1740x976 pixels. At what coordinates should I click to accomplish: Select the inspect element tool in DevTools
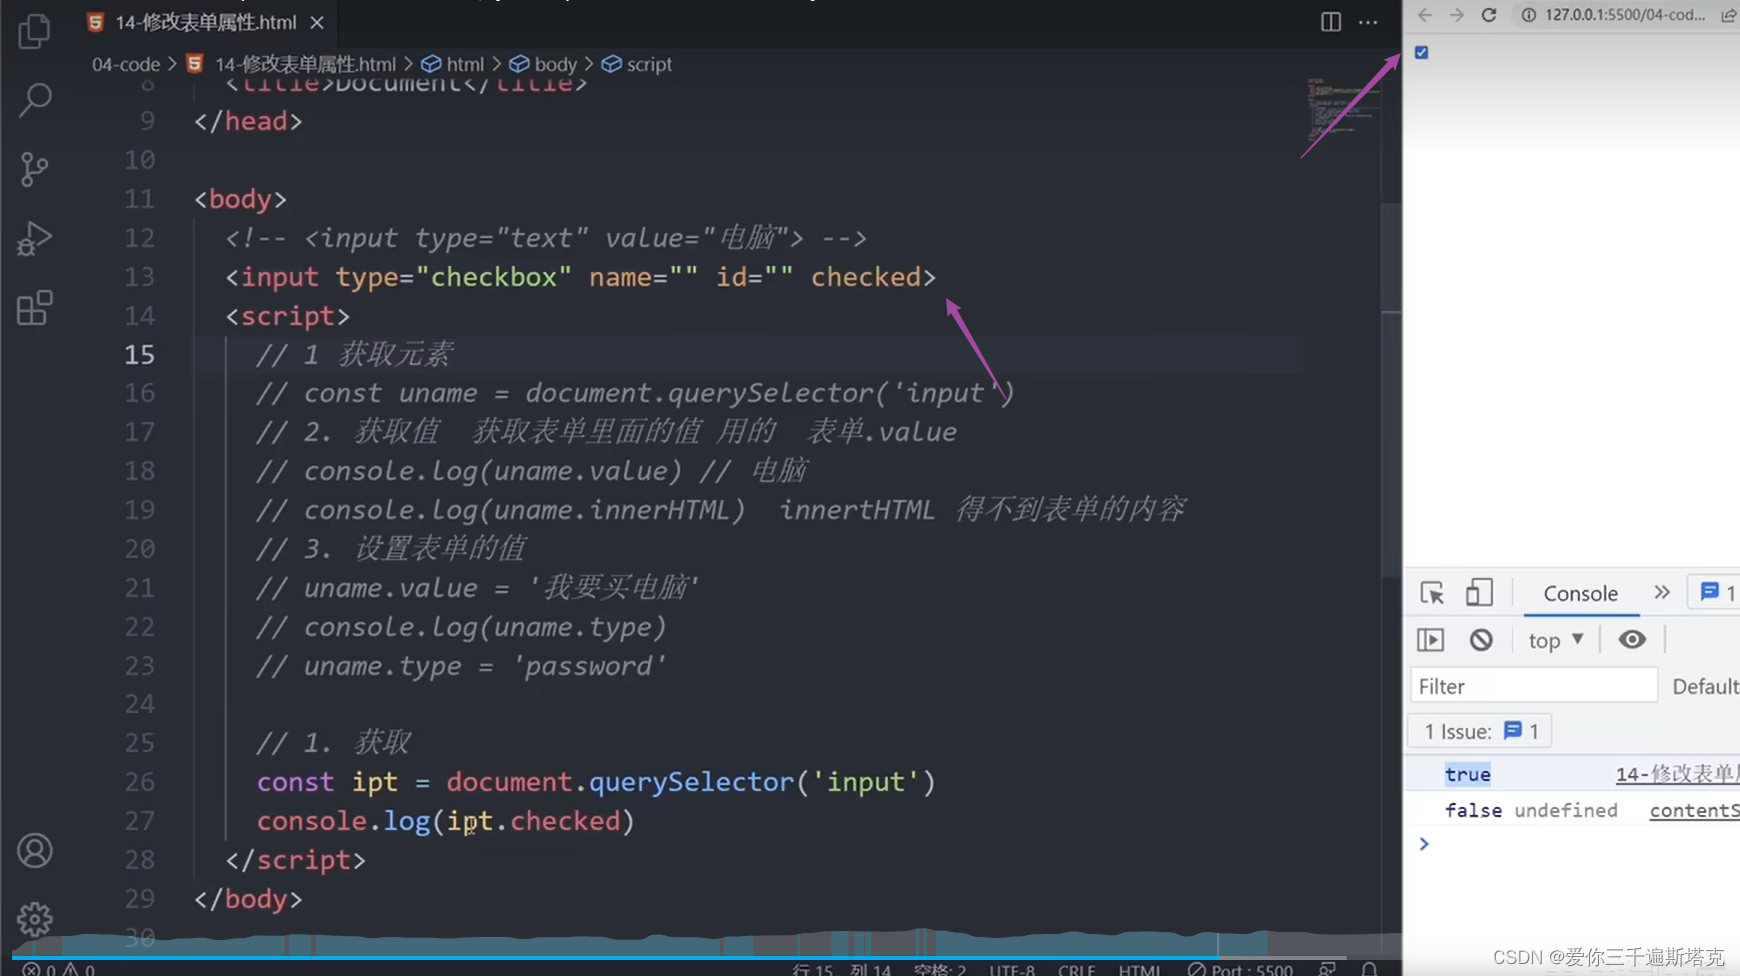click(1432, 593)
